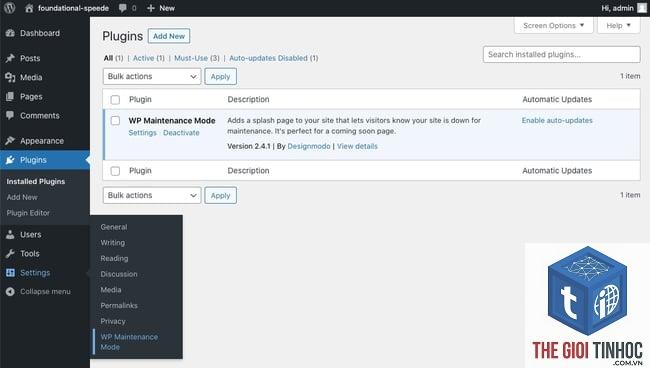Viewport: 650px width, 368px height.
Task: Open Permalinks settings from flyout
Action: tap(119, 306)
